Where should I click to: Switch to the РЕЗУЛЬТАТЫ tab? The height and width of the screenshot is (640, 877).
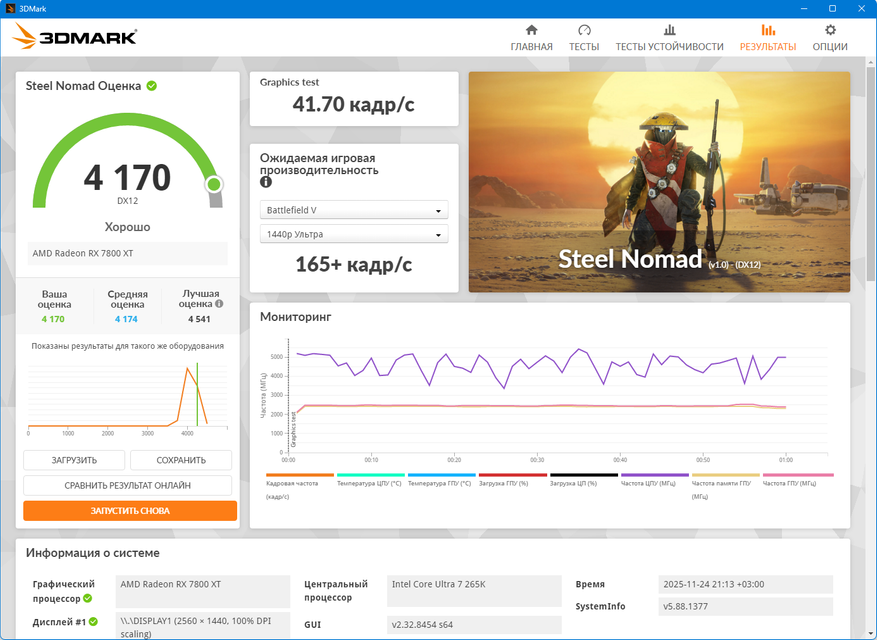tap(767, 47)
